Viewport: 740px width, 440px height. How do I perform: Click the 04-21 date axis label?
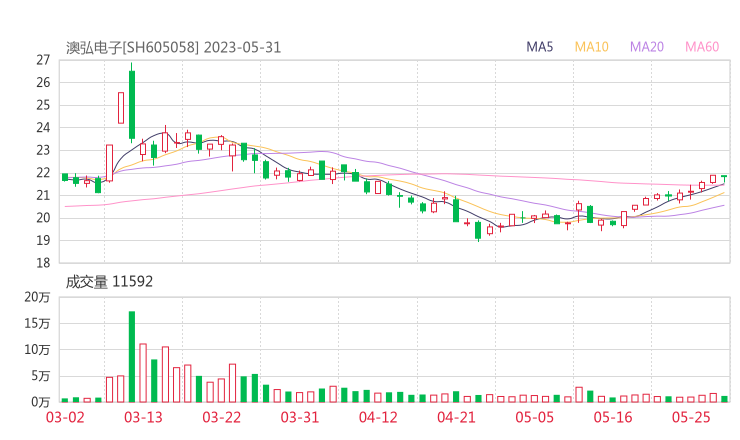[x=456, y=417]
